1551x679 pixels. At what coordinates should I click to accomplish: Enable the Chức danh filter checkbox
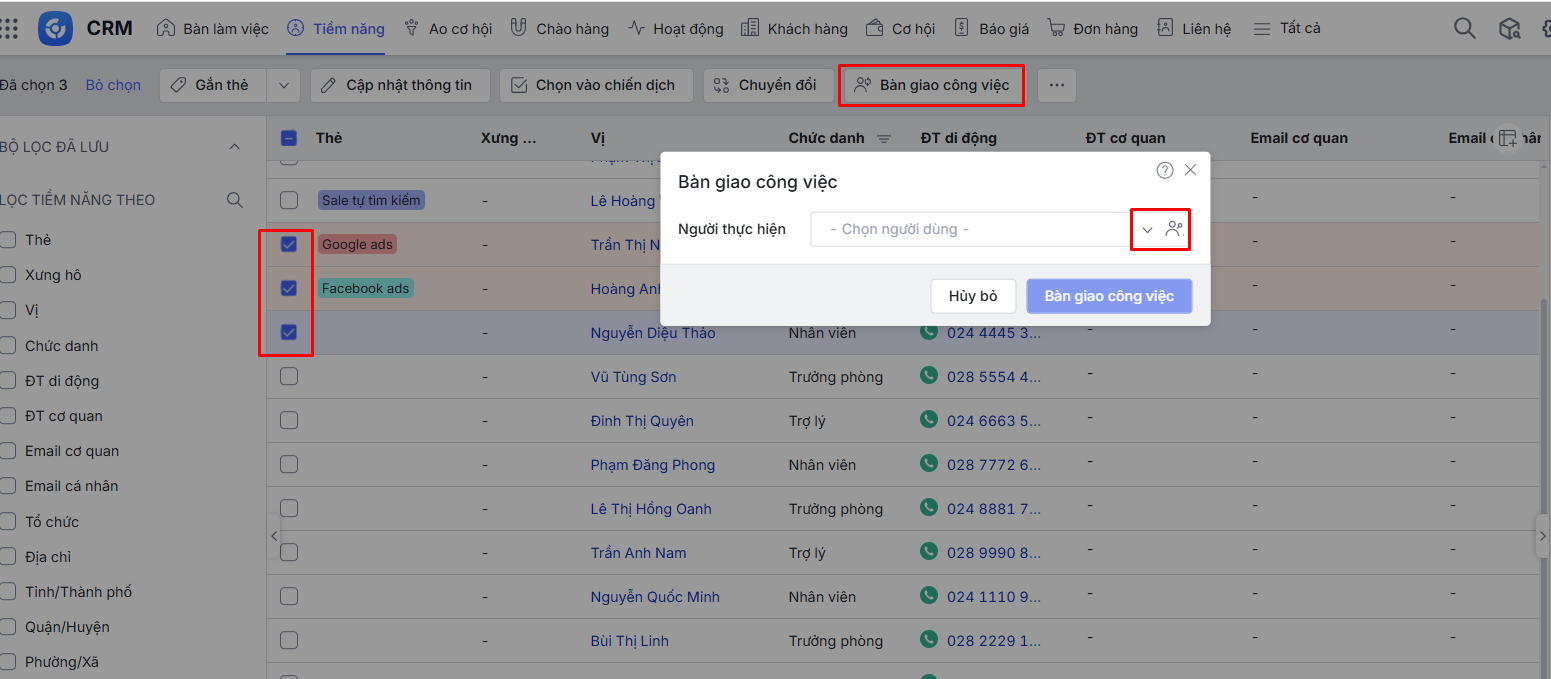click(x=9, y=346)
